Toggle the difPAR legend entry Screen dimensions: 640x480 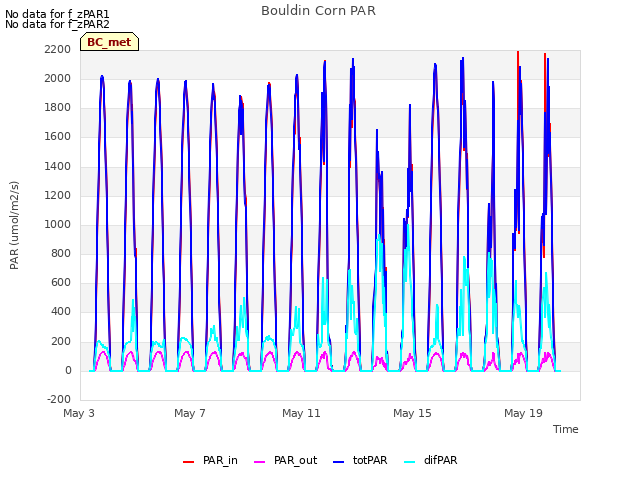(x=430, y=460)
